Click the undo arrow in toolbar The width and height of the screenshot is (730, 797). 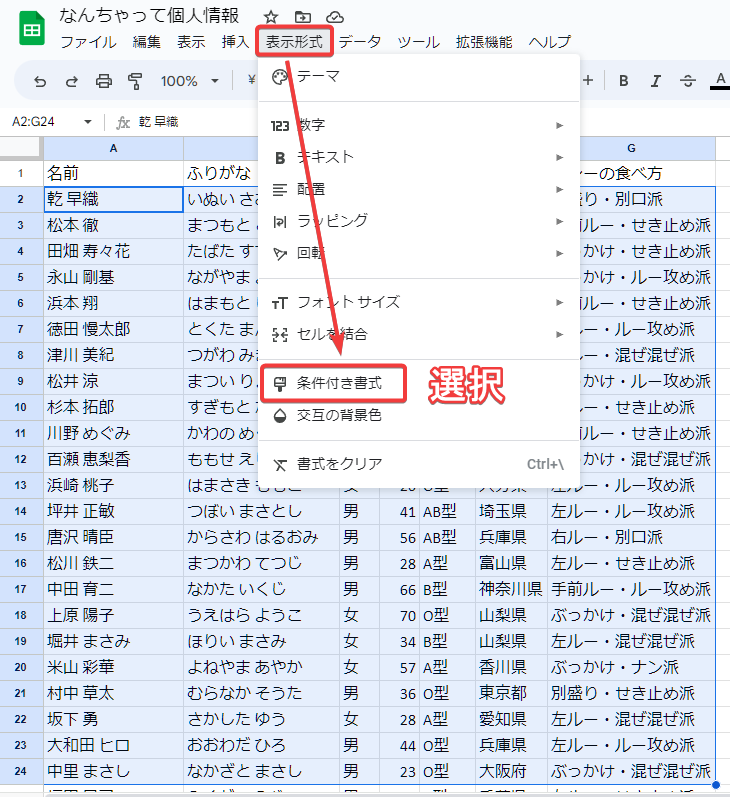coord(40,81)
